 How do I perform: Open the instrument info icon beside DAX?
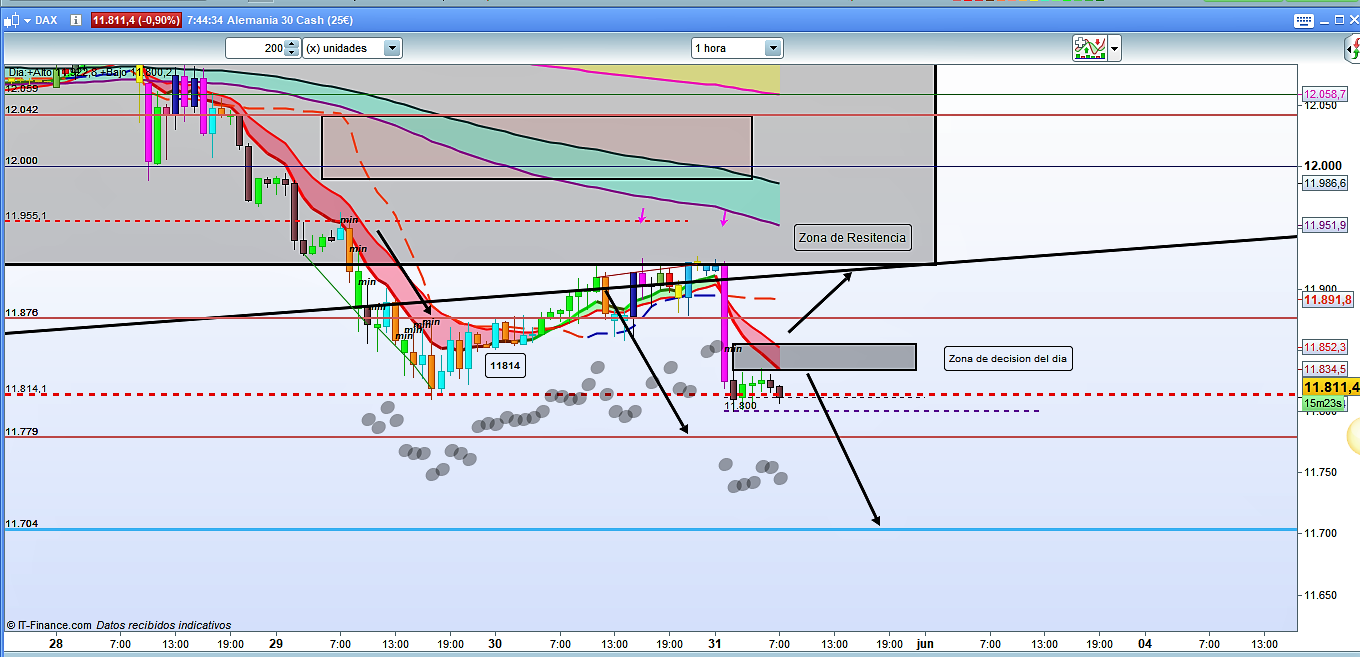tap(76, 20)
